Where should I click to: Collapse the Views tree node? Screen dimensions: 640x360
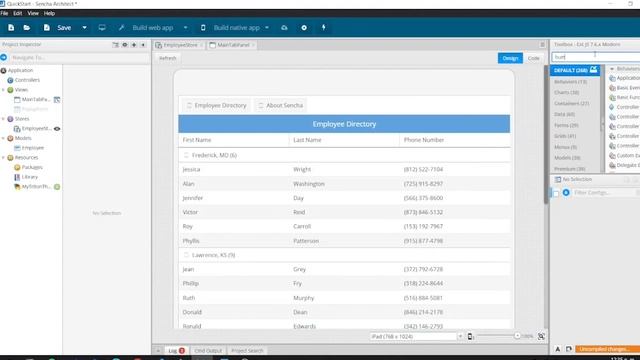[3, 90]
